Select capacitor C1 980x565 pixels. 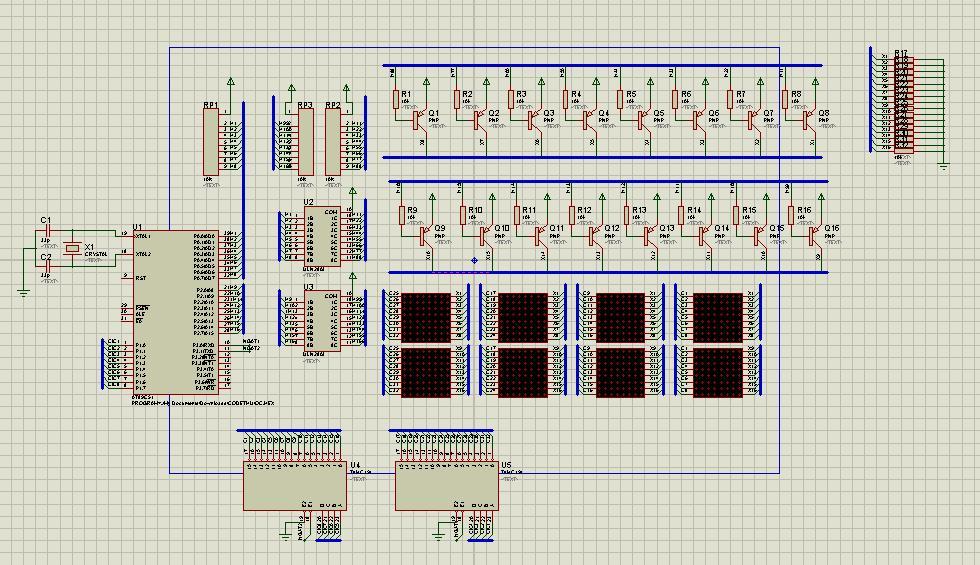point(45,232)
